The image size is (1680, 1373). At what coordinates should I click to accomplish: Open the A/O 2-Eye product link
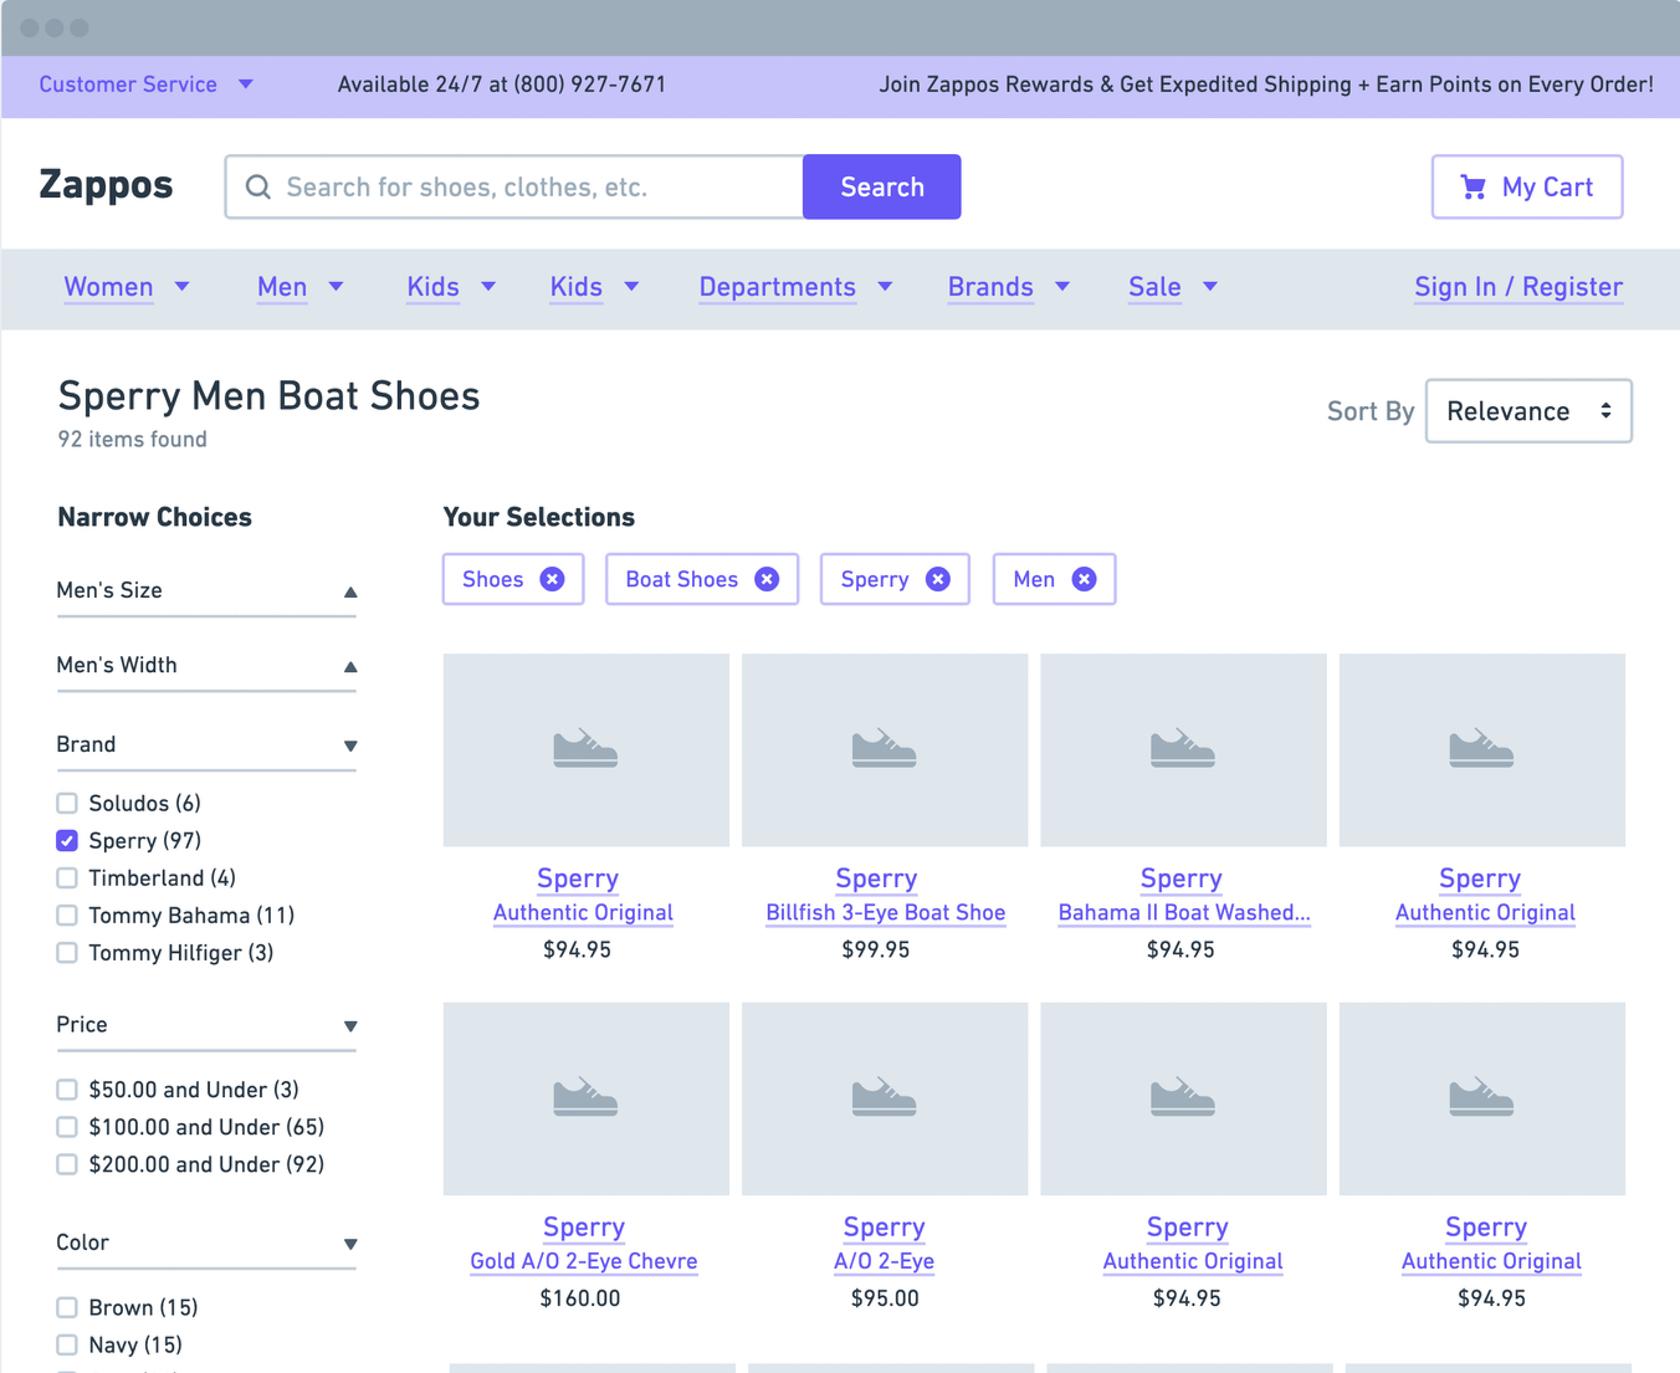pos(884,1261)
